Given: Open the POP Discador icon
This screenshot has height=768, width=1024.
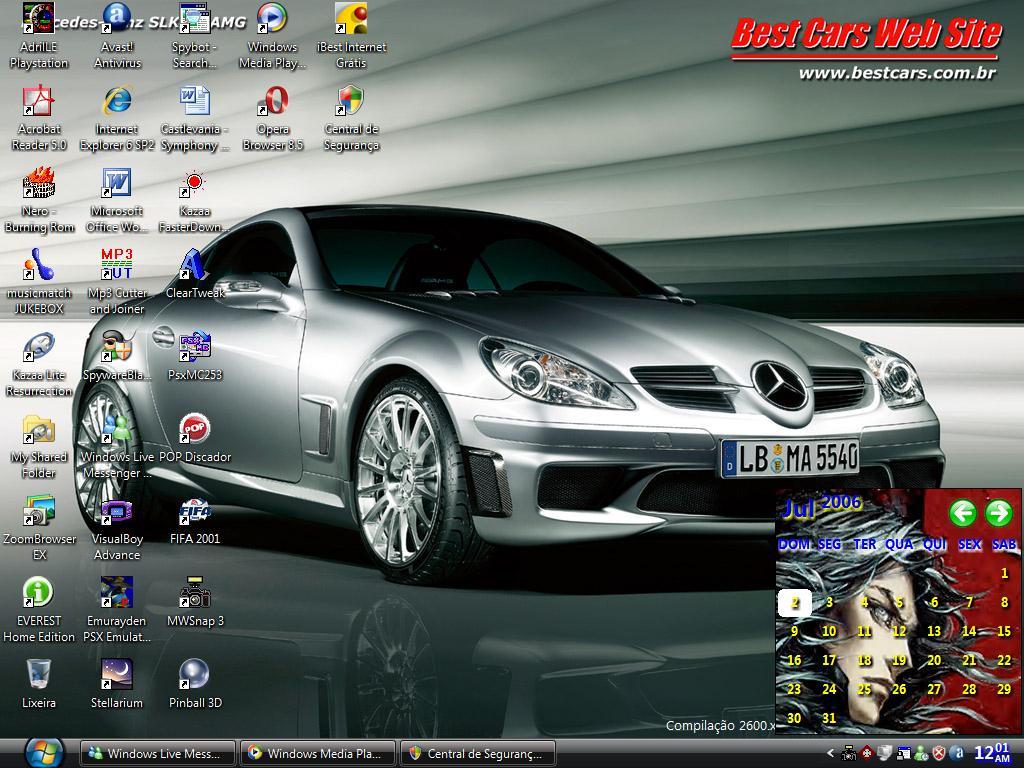Looking at the screenshot, I should (x=195, y=439).
